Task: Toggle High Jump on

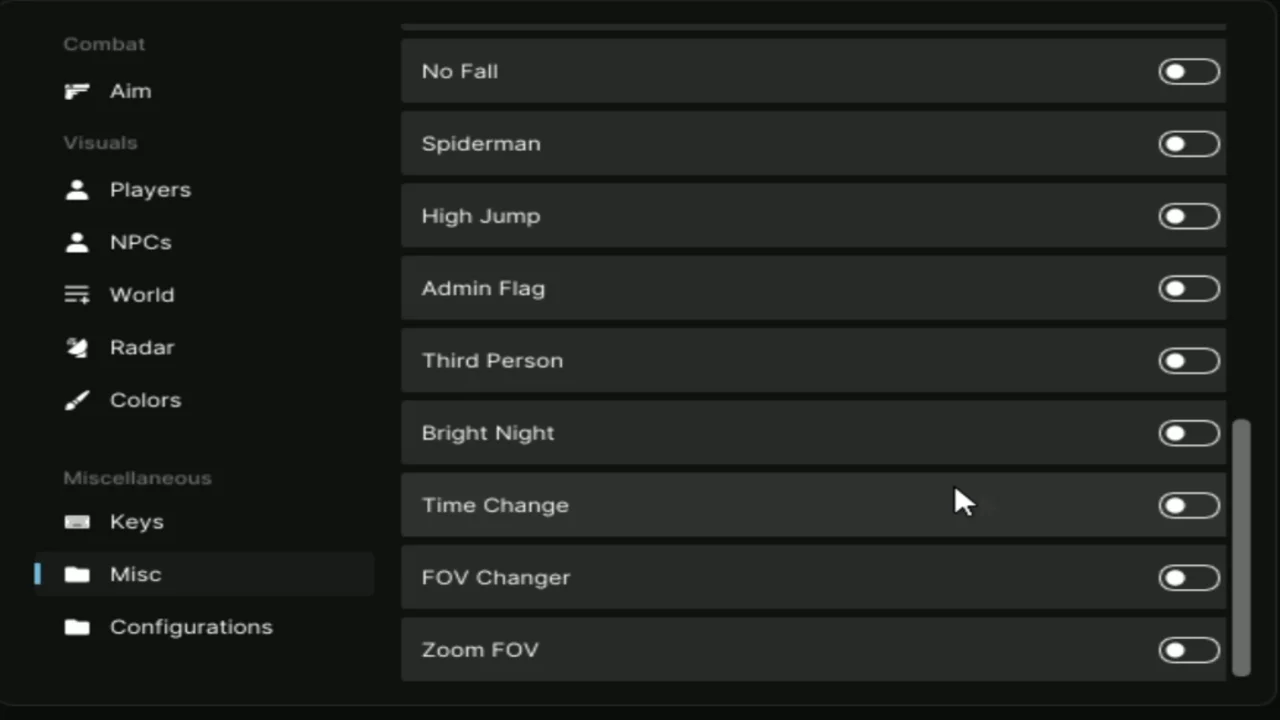Action: click(1189, 216)
